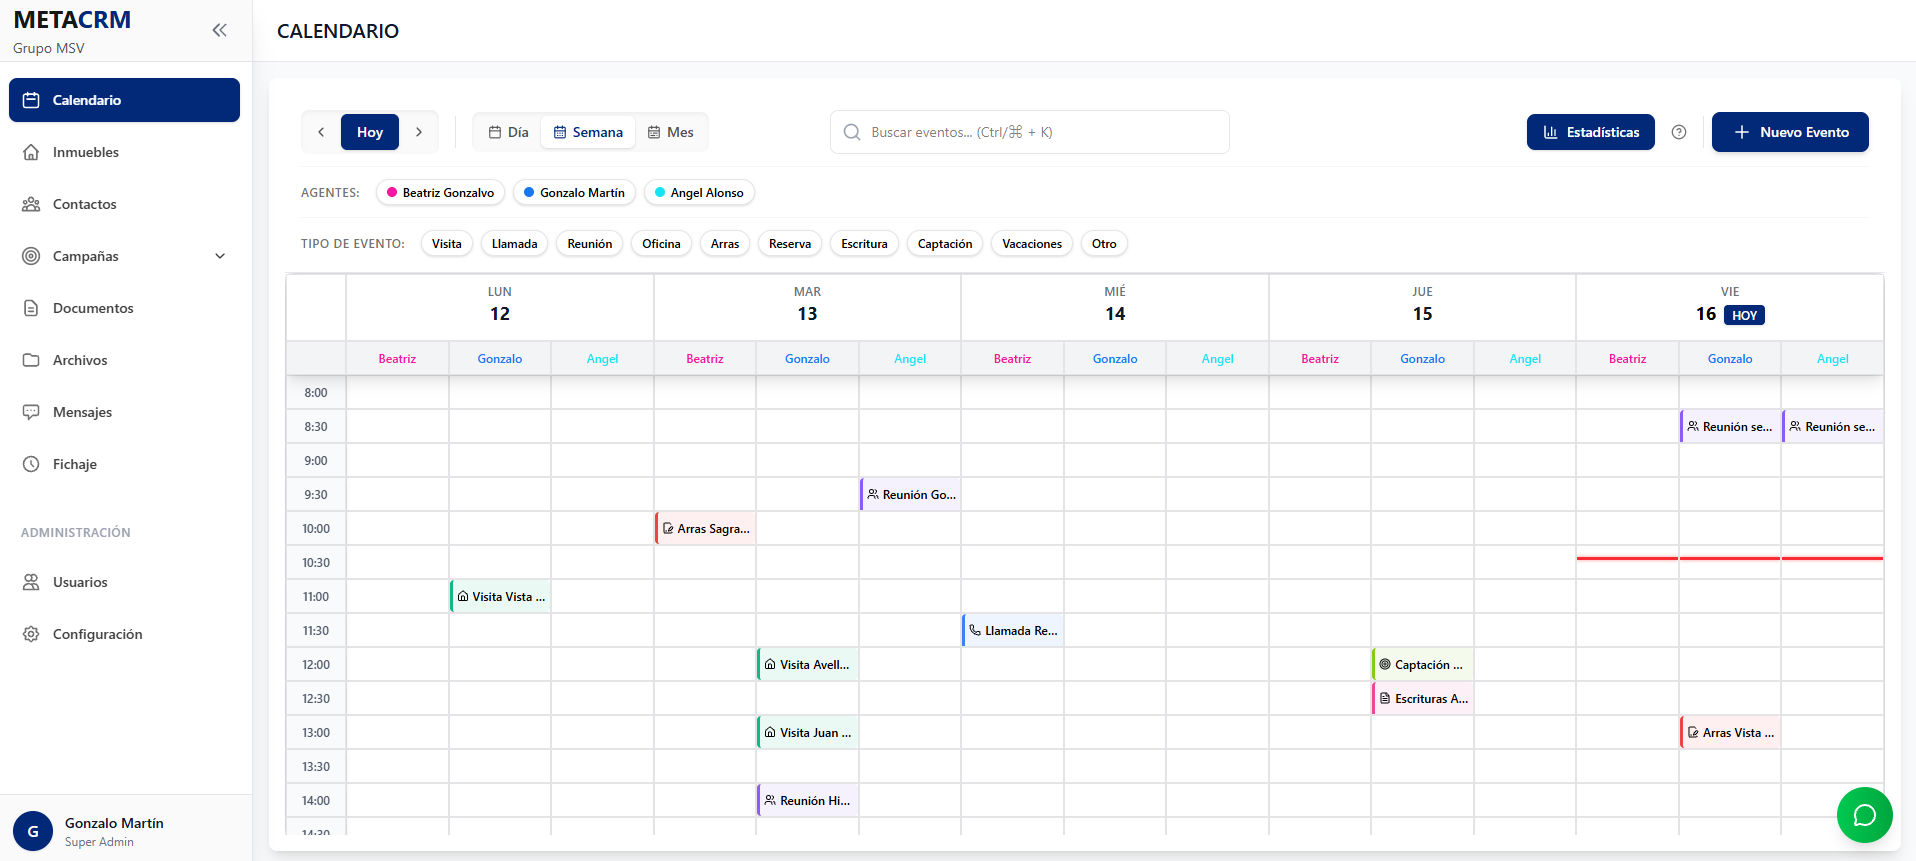Screen dimensions: 1916x861
Task: Click the HOY badge on Friday 16
Action: (1744, 315)
